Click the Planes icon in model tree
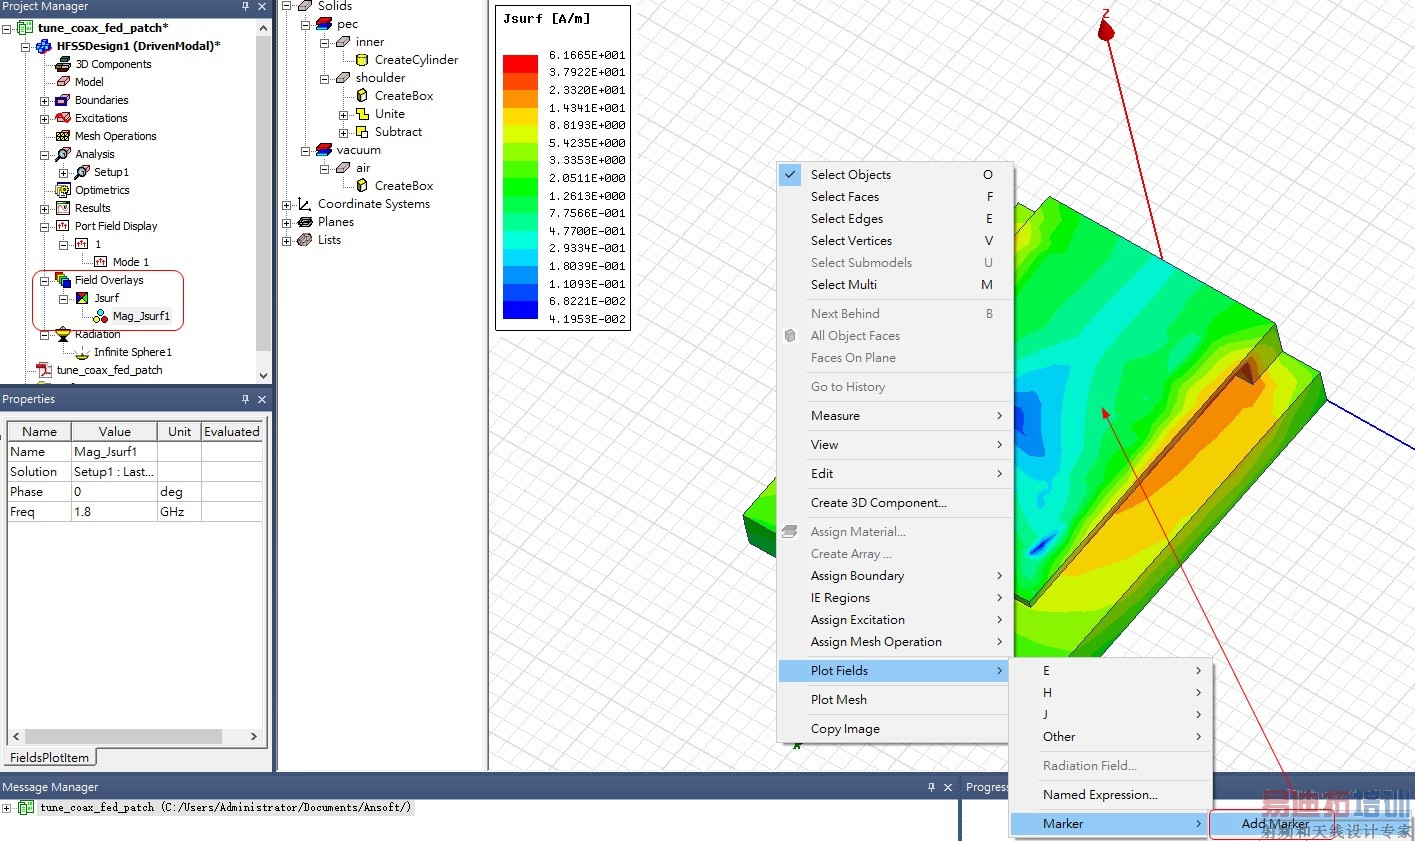Viewport: 1415px width, 841px height. 305,222
